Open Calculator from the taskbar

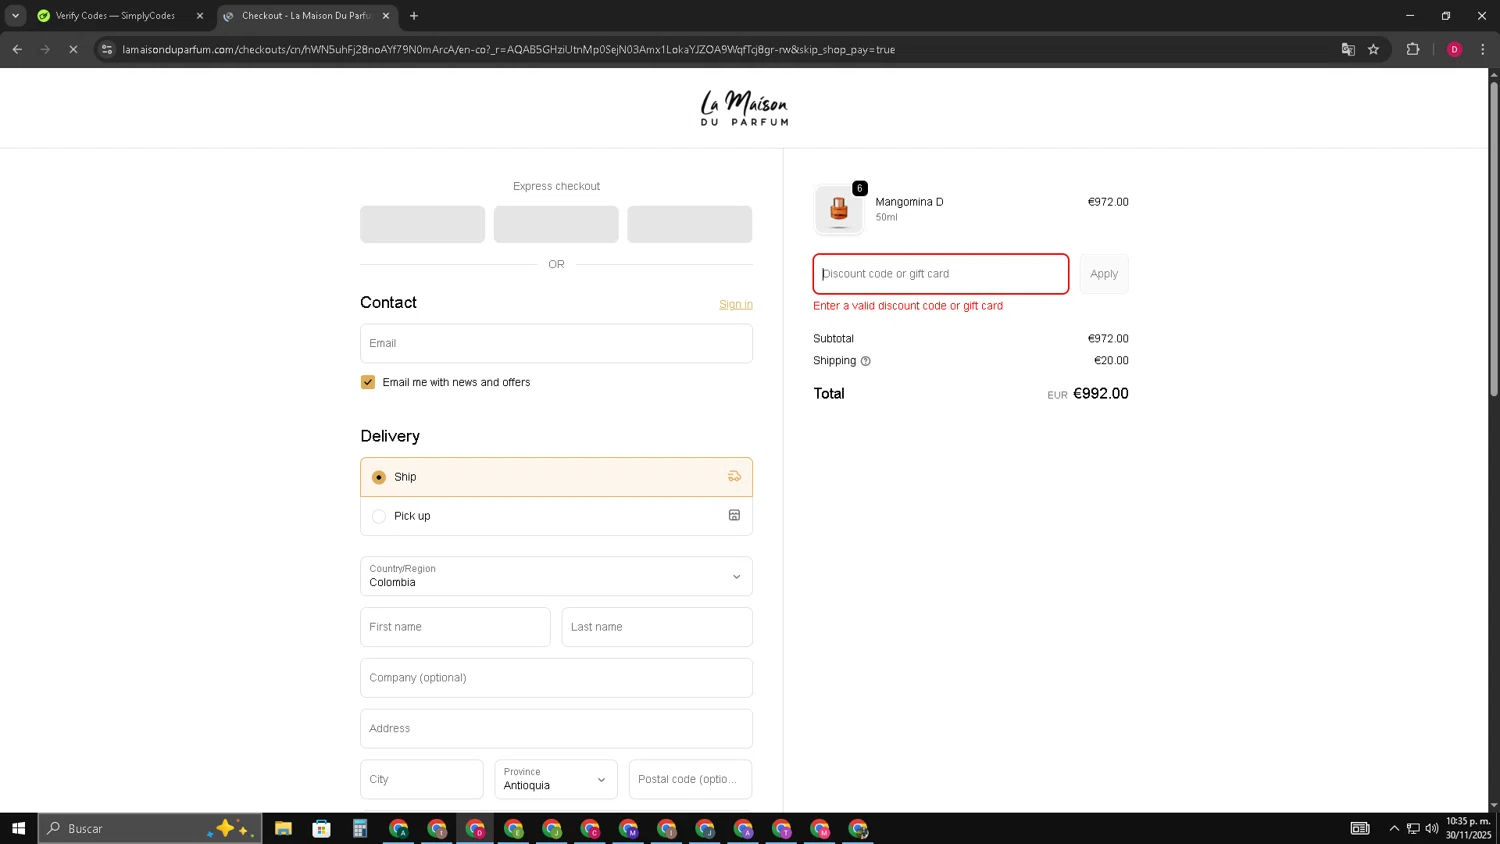pyautogui.click(x=360, y=828)
